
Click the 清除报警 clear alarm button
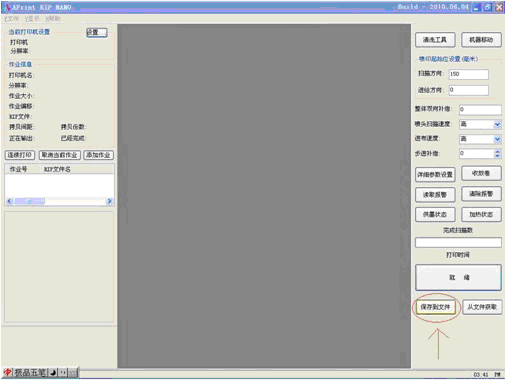[481, 194]
